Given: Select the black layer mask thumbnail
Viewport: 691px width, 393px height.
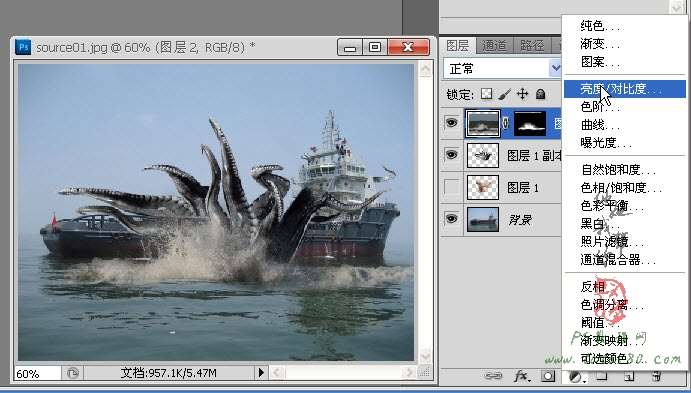Looking at the screenshot, I should (530, 123).
